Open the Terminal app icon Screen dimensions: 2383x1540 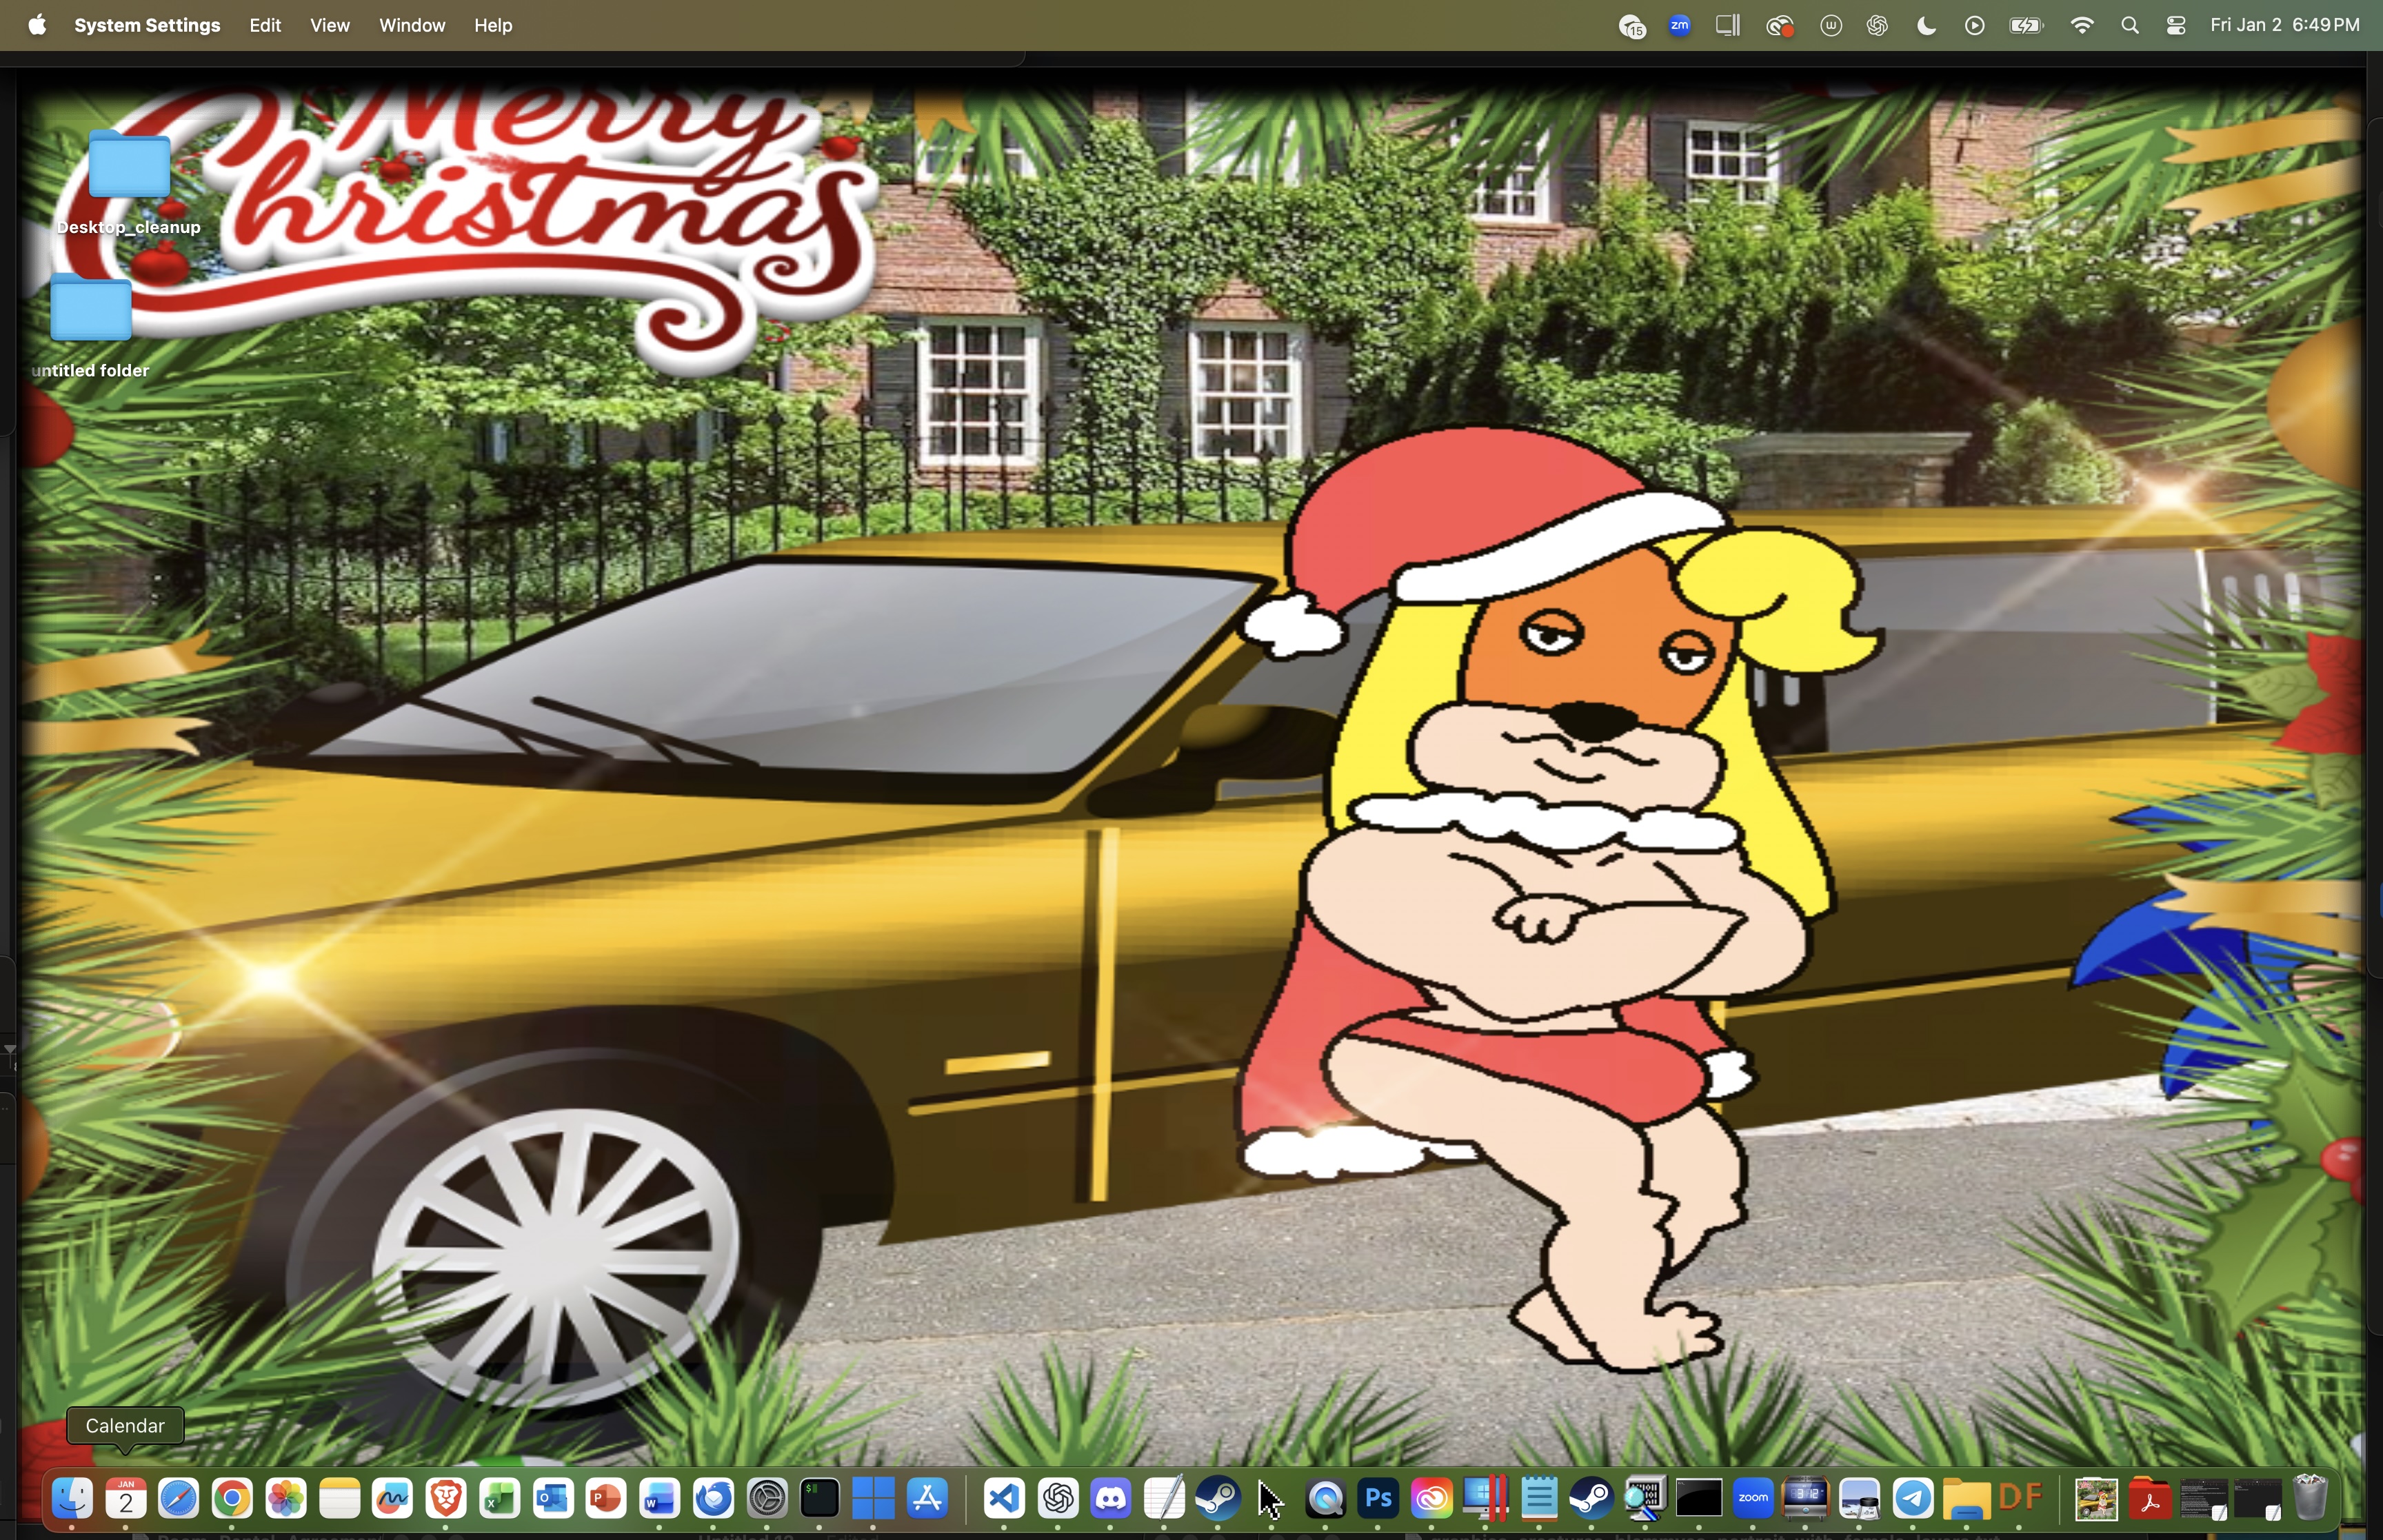pyautogui.click(x=820, y=1498)
